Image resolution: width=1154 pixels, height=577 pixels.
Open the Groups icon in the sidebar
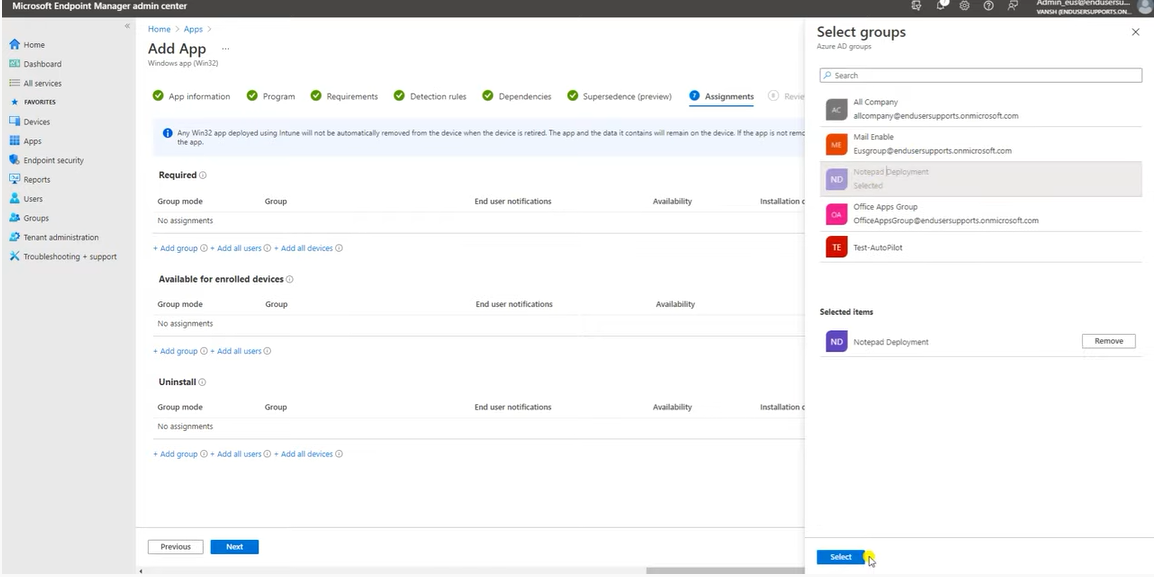click(x=15, y=218)
